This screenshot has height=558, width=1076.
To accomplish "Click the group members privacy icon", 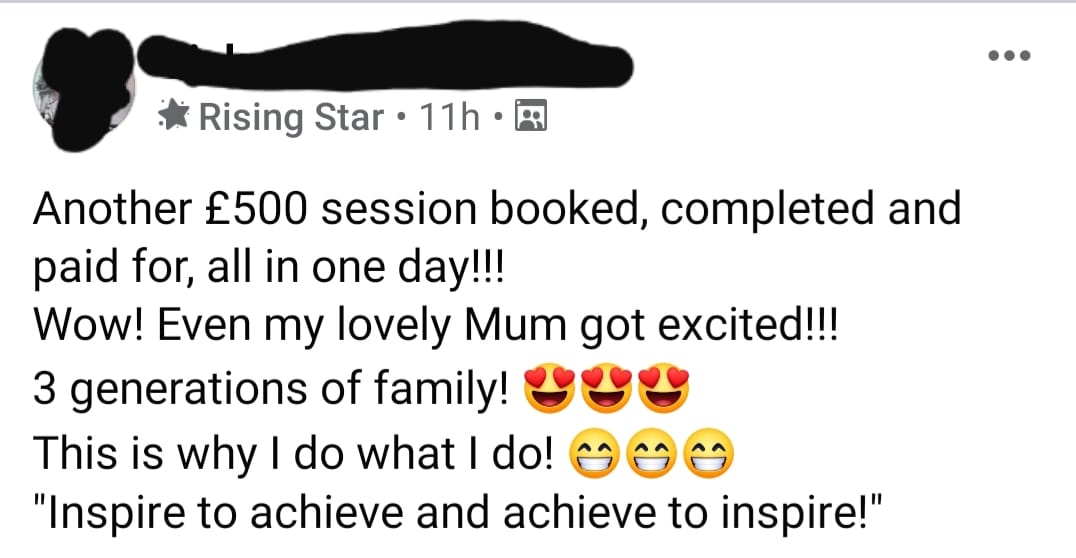I will click(530, 116).
